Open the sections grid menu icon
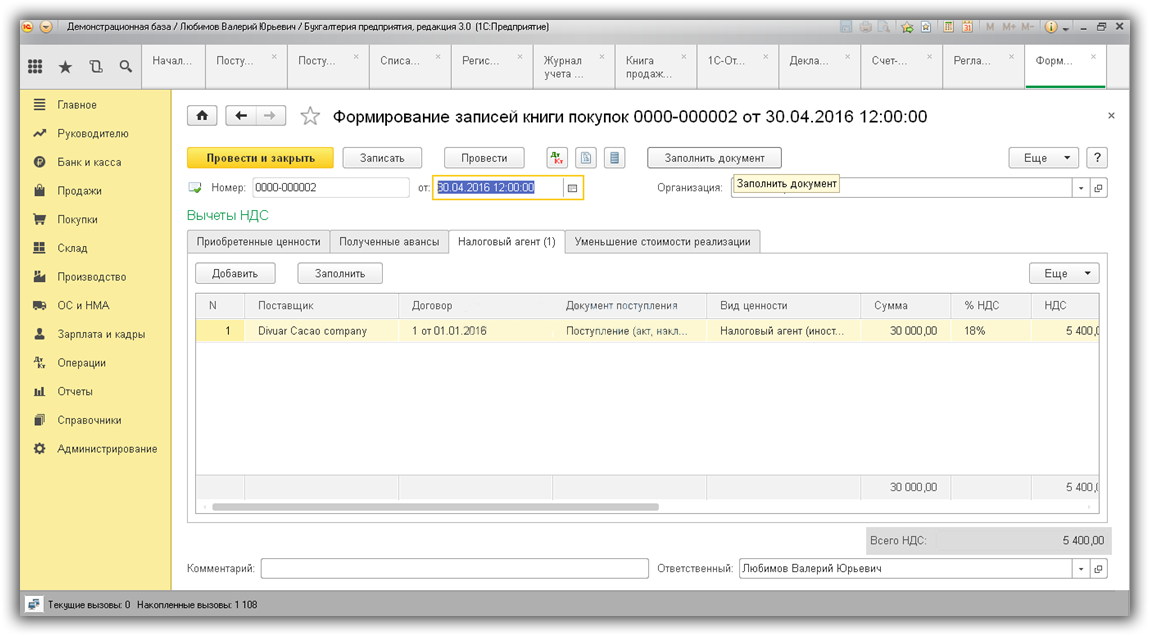1150x636 pixels. 35,67
